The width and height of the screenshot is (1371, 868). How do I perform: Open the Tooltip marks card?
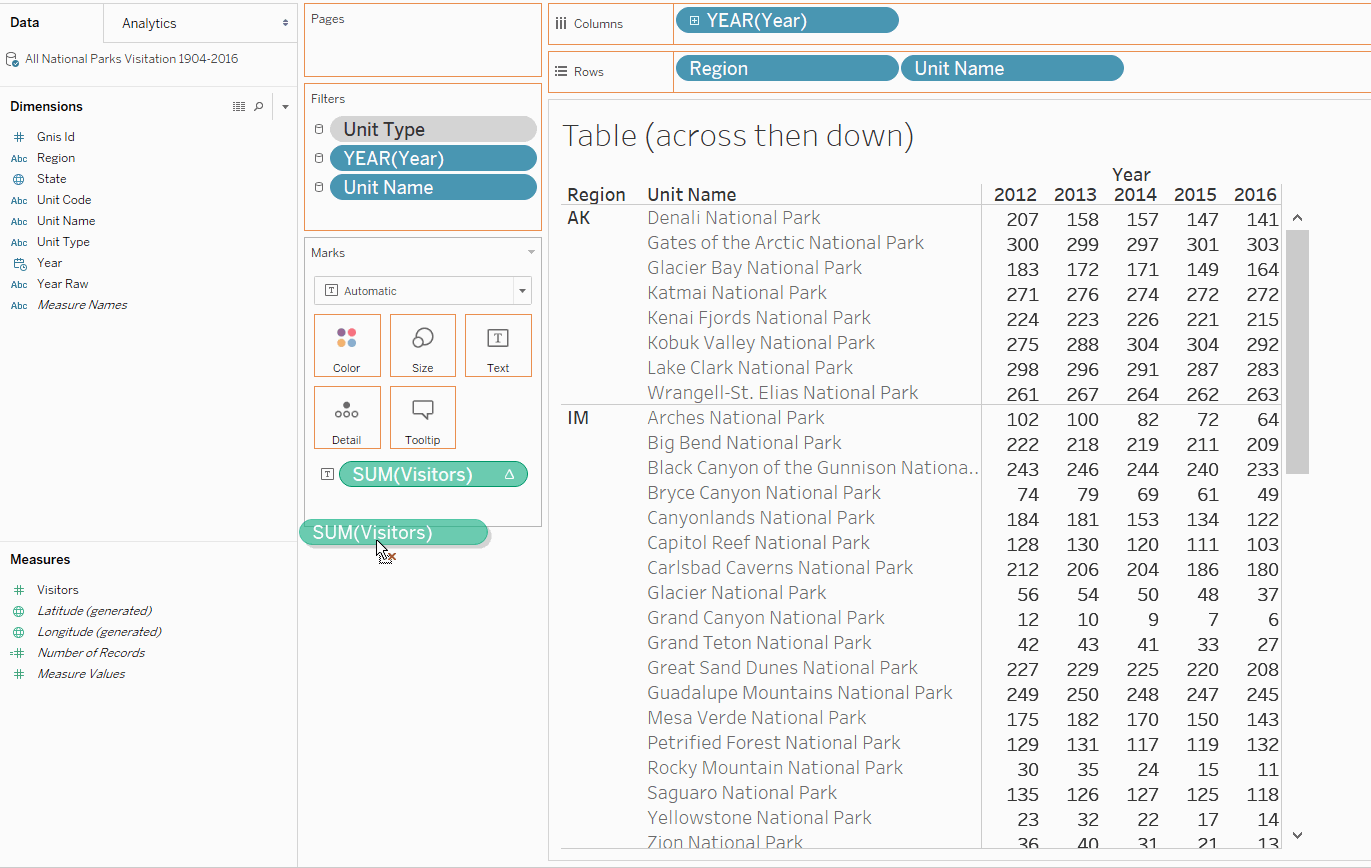(x=423, y=417)
